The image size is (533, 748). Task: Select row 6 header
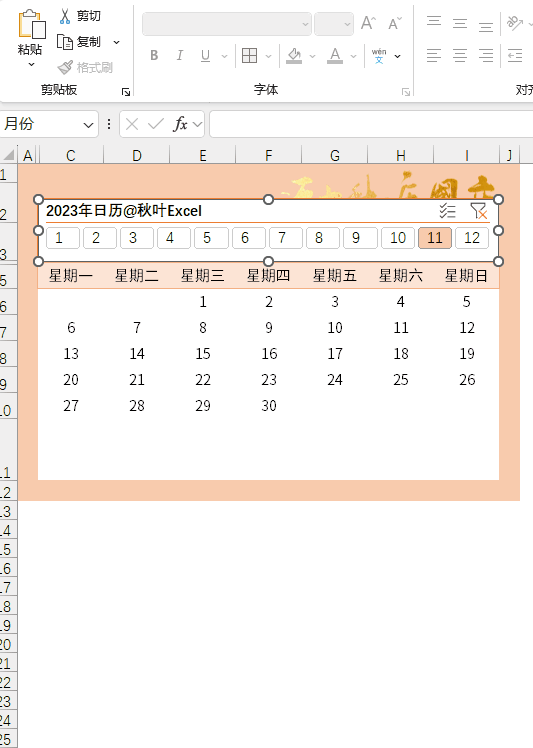click(9, 301)
